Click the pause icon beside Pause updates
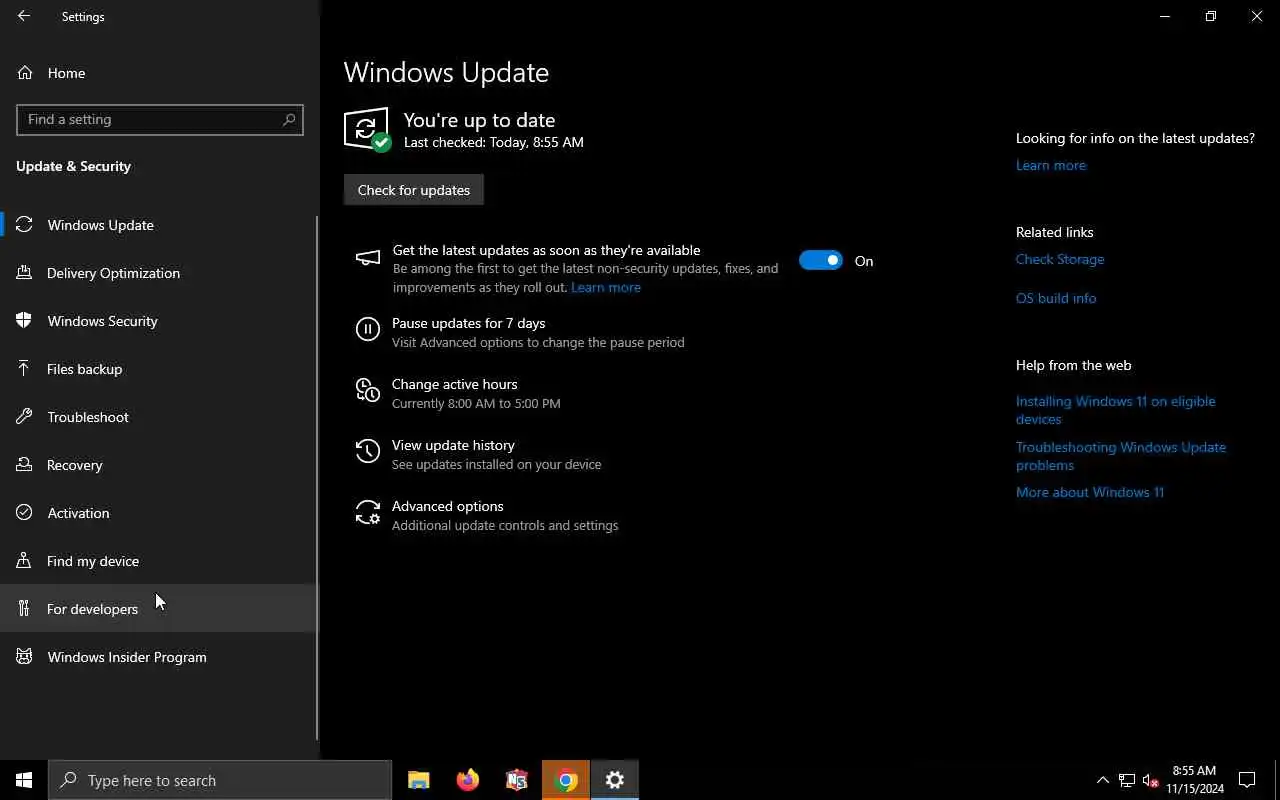This screenshot has width=1280, height=800. coord(368,329)
